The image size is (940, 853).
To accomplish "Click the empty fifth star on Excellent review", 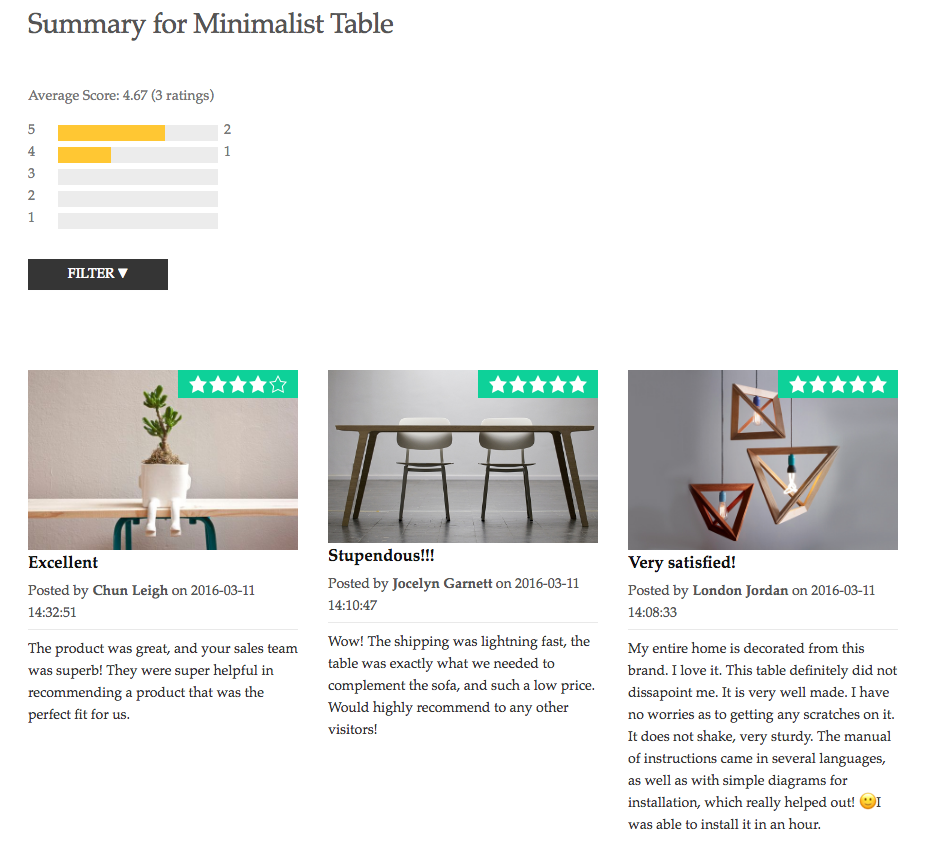I will (x=278, y=384).
